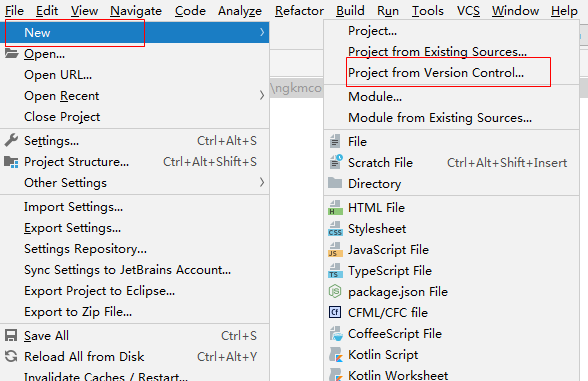The image size is (588, 381).
Task: Open the VCS menu
Action: click(x=468, y=10)
